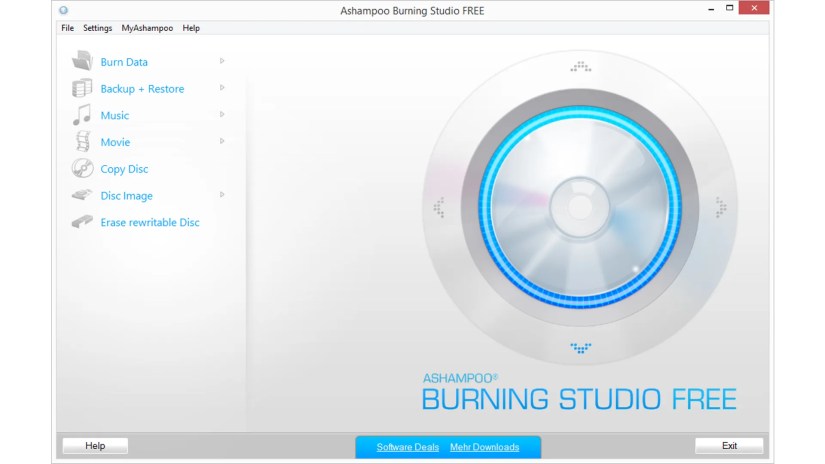
Task: Open the Help menu in the menu bar
Action: tap(191, 28)
